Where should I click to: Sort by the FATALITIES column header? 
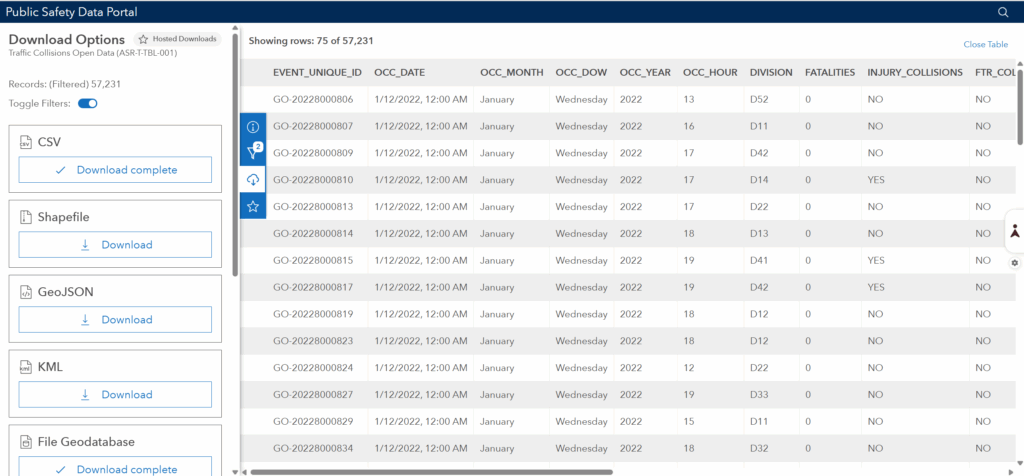829,73
